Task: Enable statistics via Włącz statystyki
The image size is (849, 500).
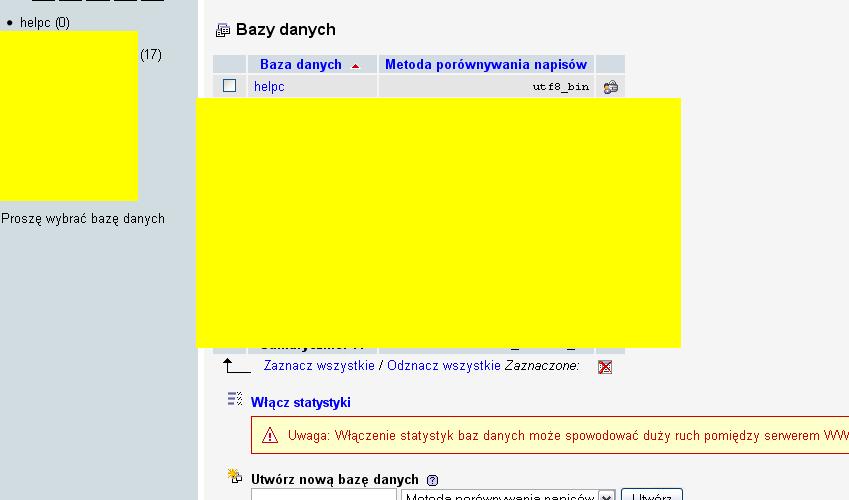Action: click(301, 402)
